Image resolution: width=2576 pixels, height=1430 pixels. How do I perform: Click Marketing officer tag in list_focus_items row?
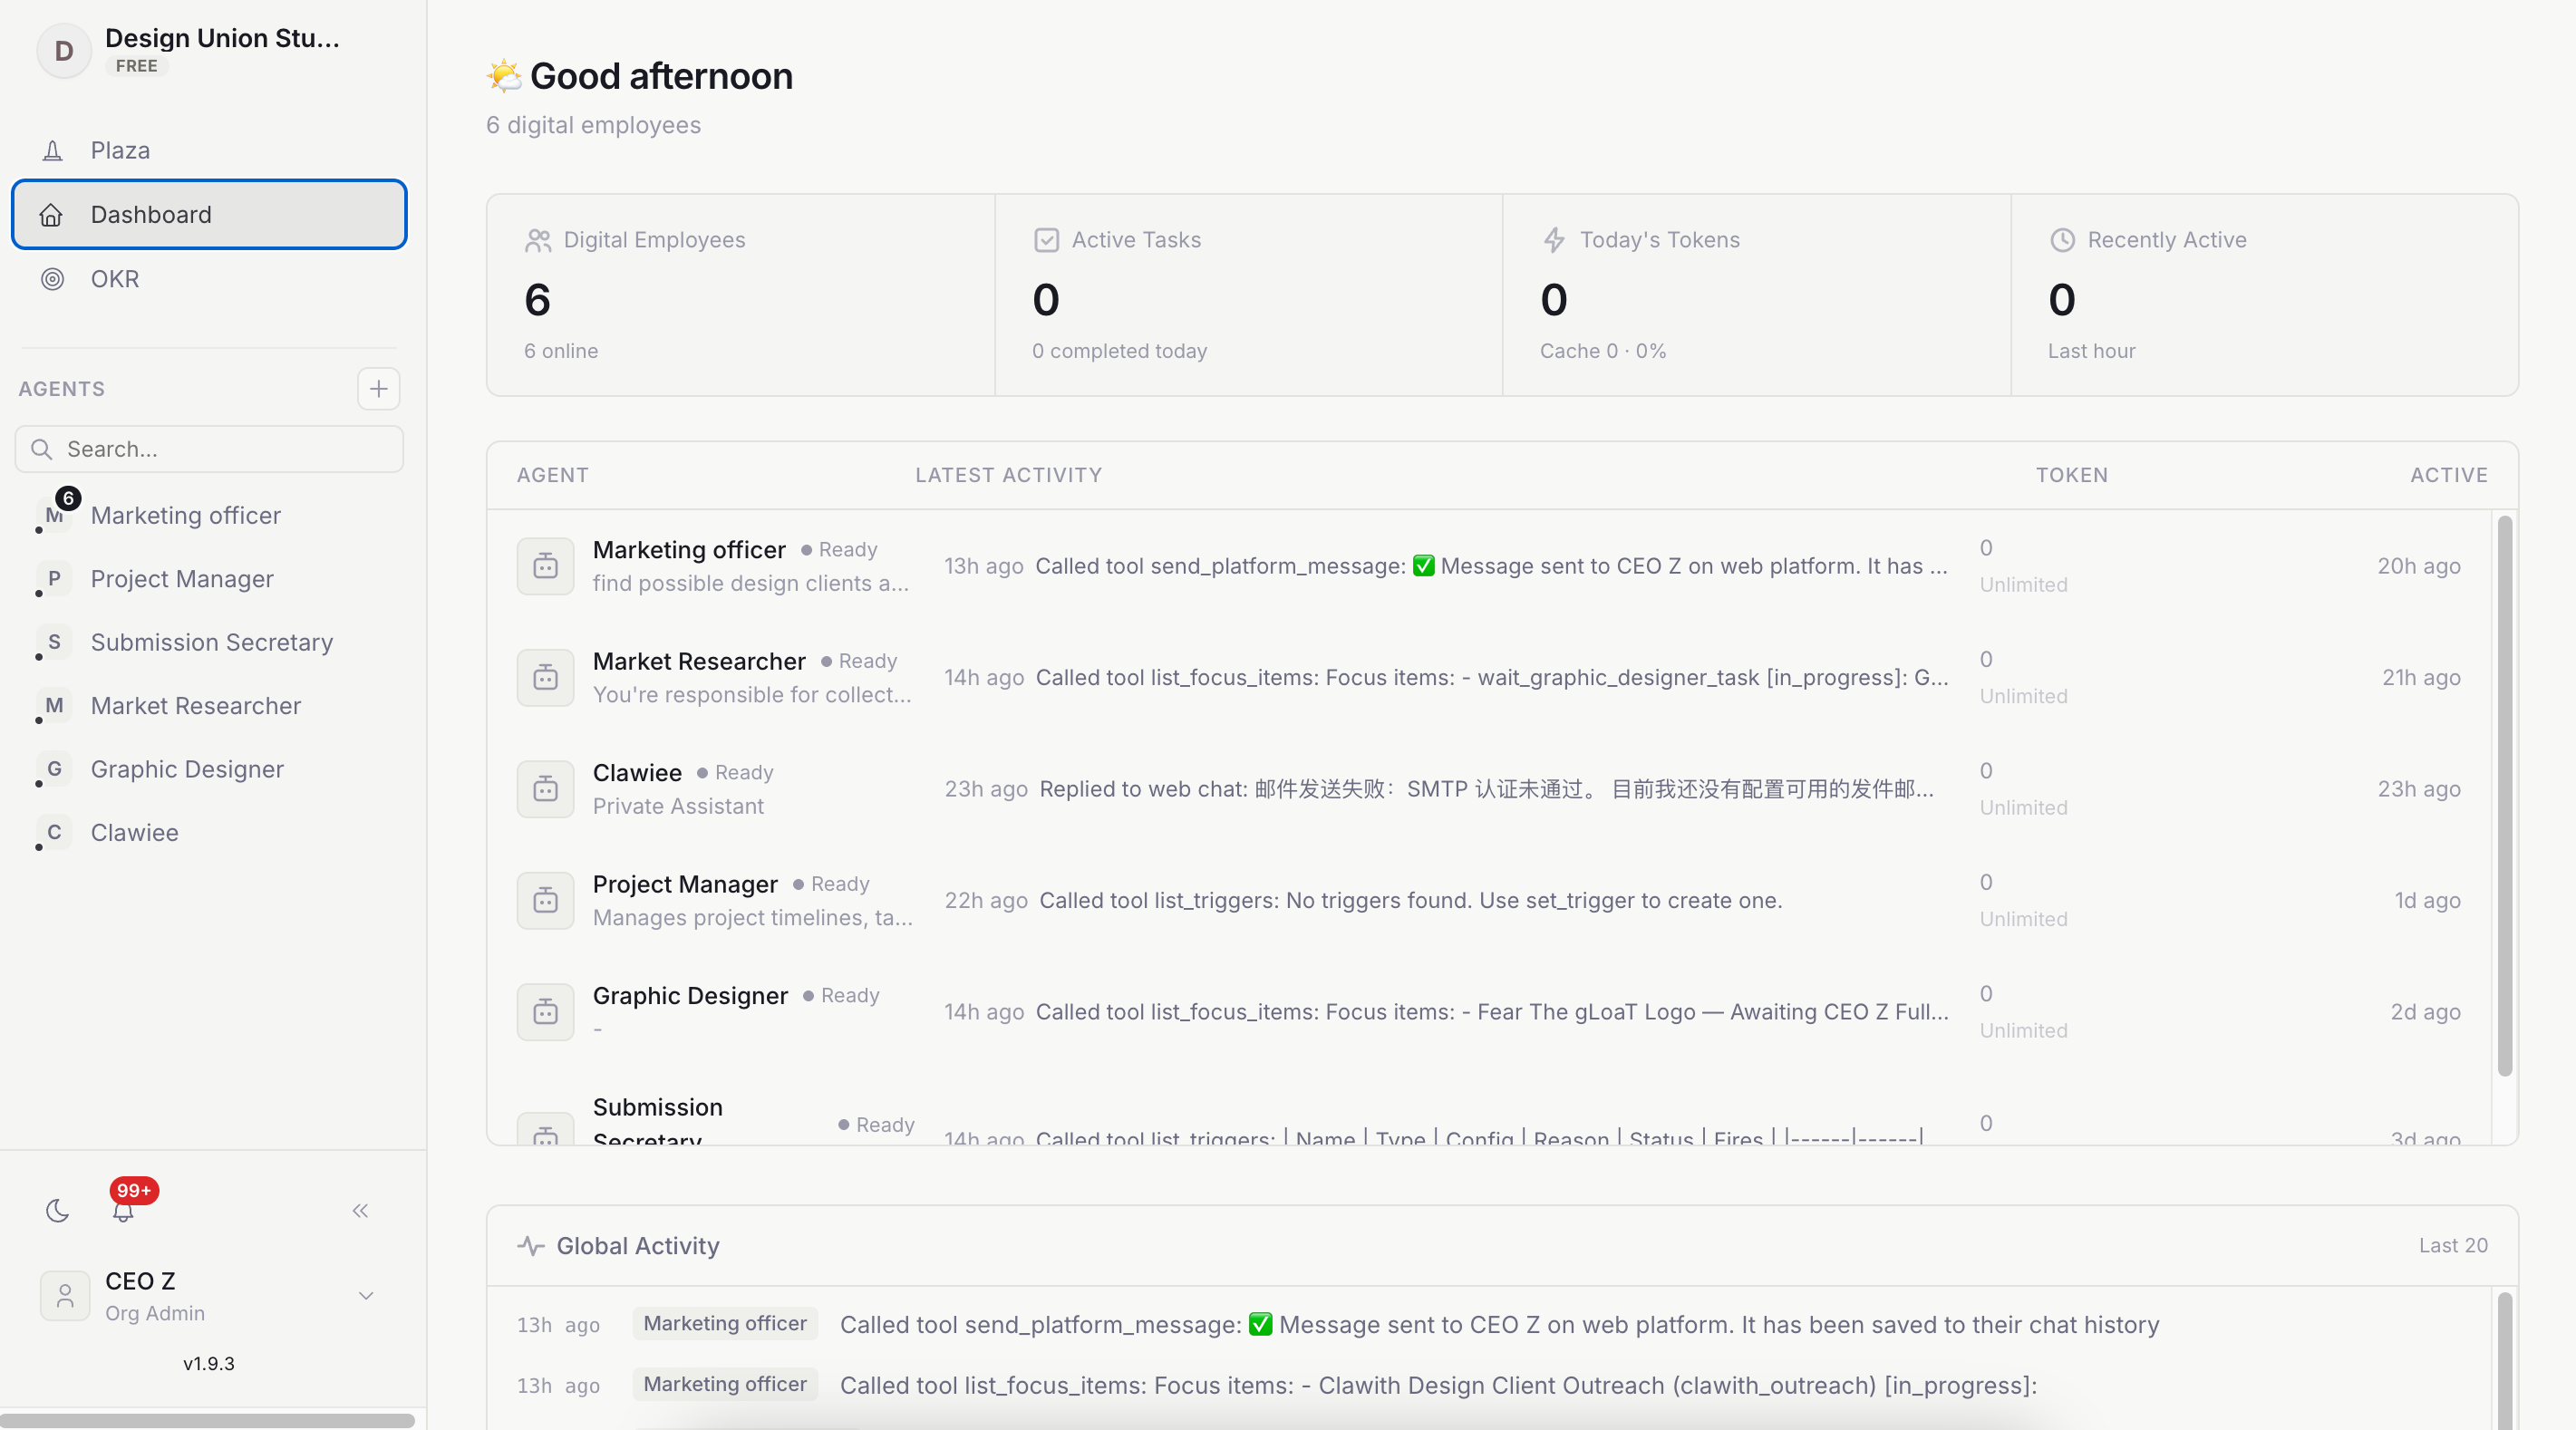725,1385
